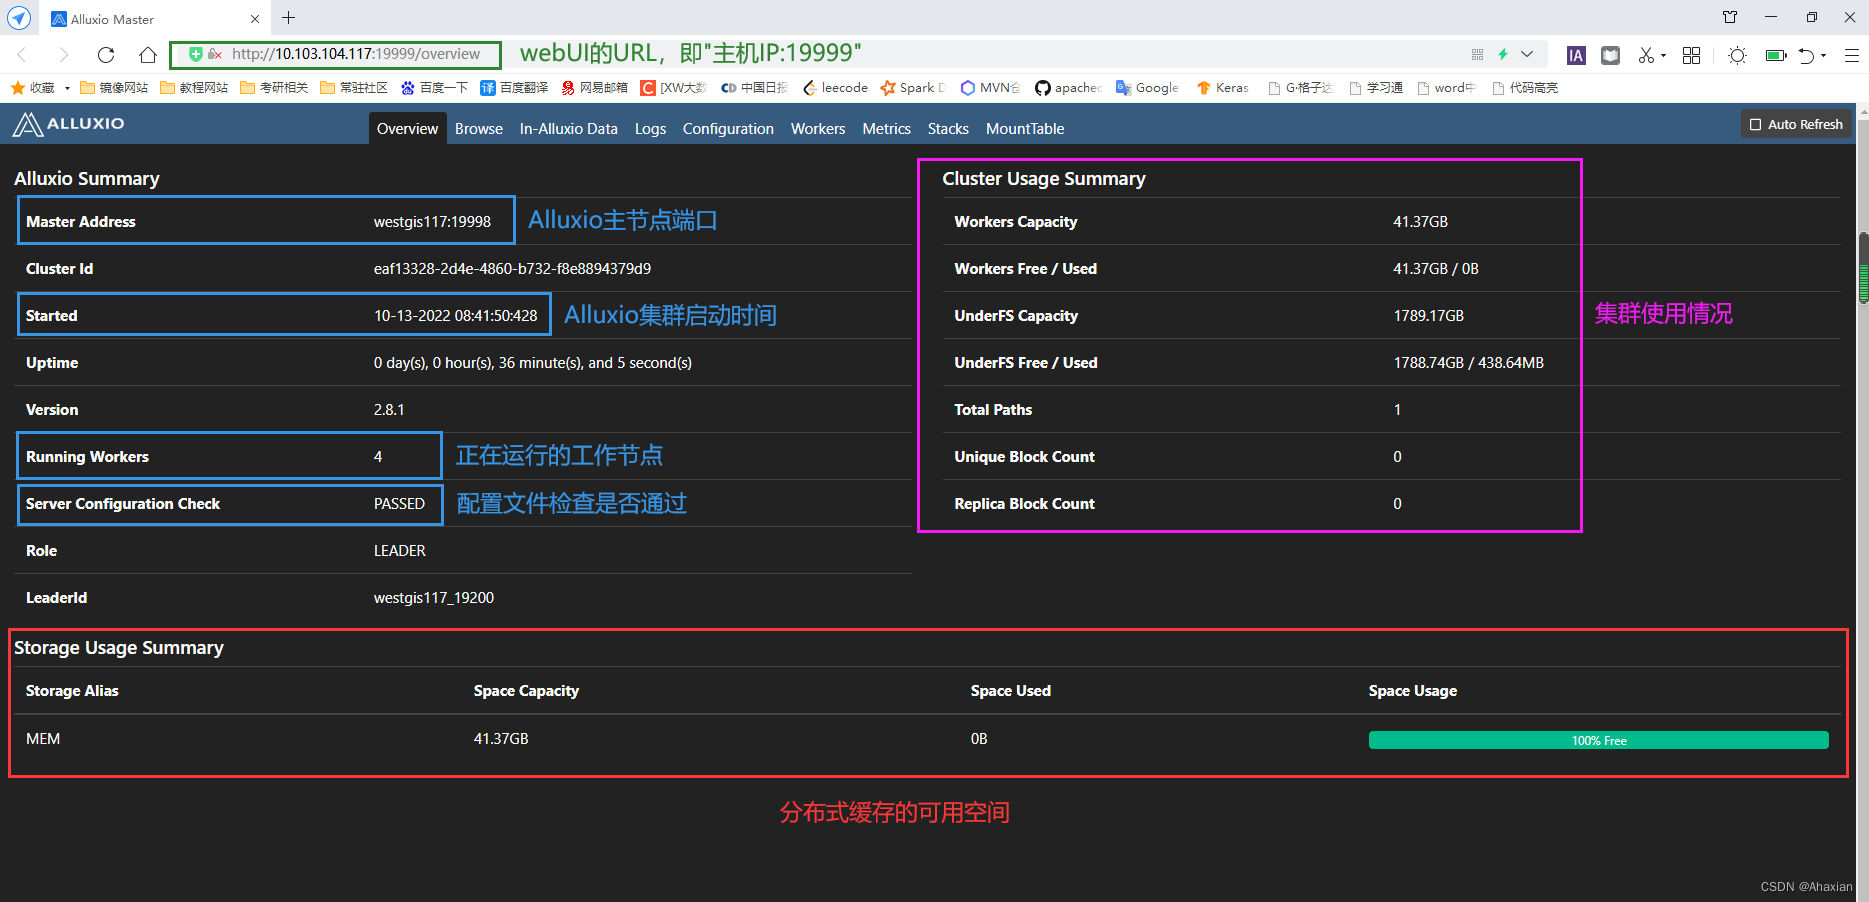The image size is (1869, 902).
Task: Click the green lightning speed mode icon
Action: [1503, 54]
